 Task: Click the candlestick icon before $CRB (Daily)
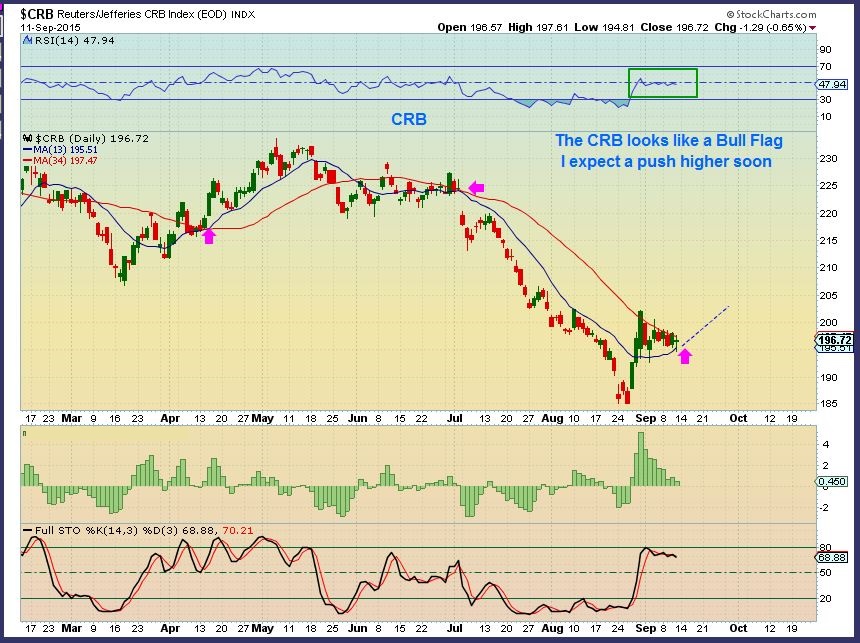click(27, 138)
